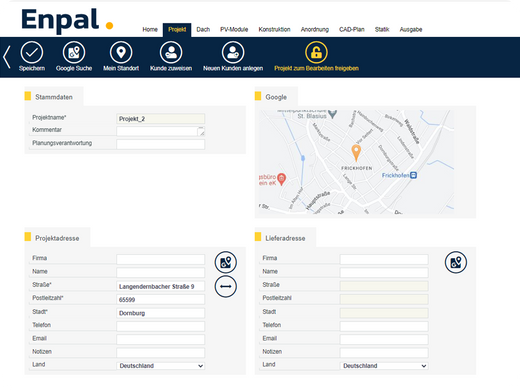Click the orange map marker in Frickhofen
Viewport: 520px width, 390px height.
click(x=356, y=153)
